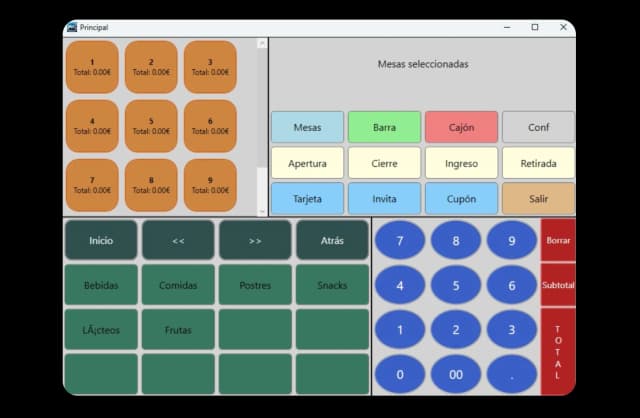Select table 2 tile
Image resolution: width=640 pixels, height=418 pixels.
pyautogui.click(x=151, y=67)
